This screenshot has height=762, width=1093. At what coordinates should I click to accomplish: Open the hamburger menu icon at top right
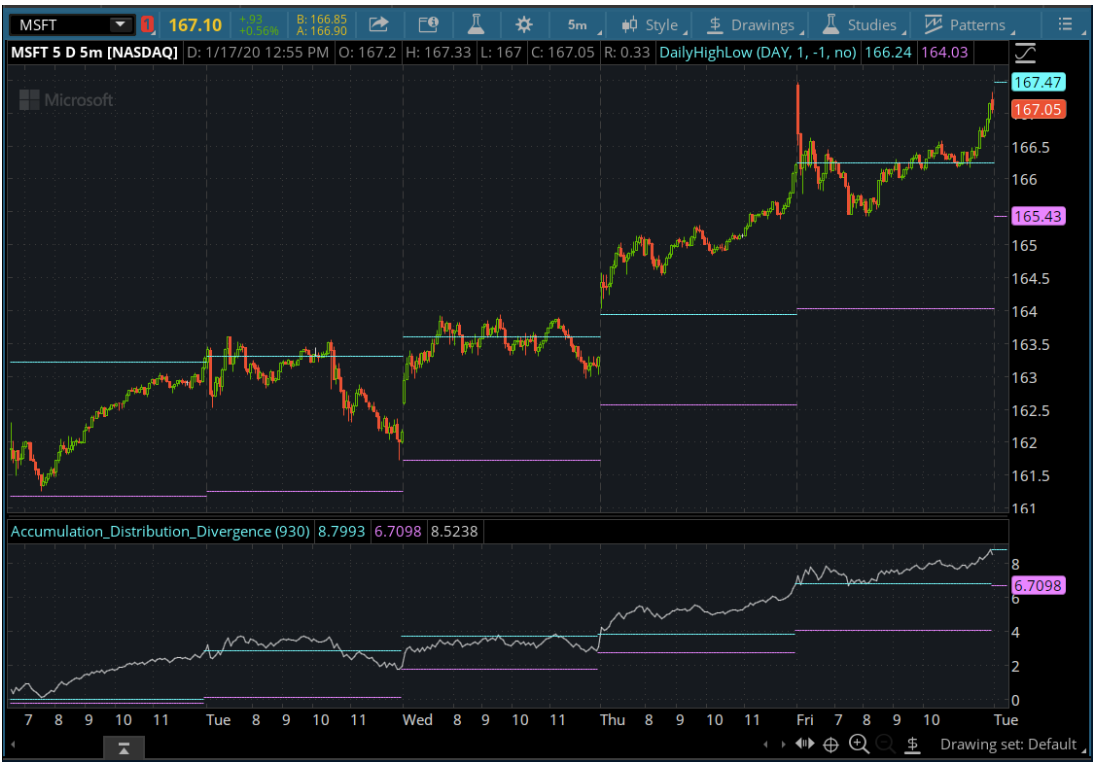pos(1065,24)
